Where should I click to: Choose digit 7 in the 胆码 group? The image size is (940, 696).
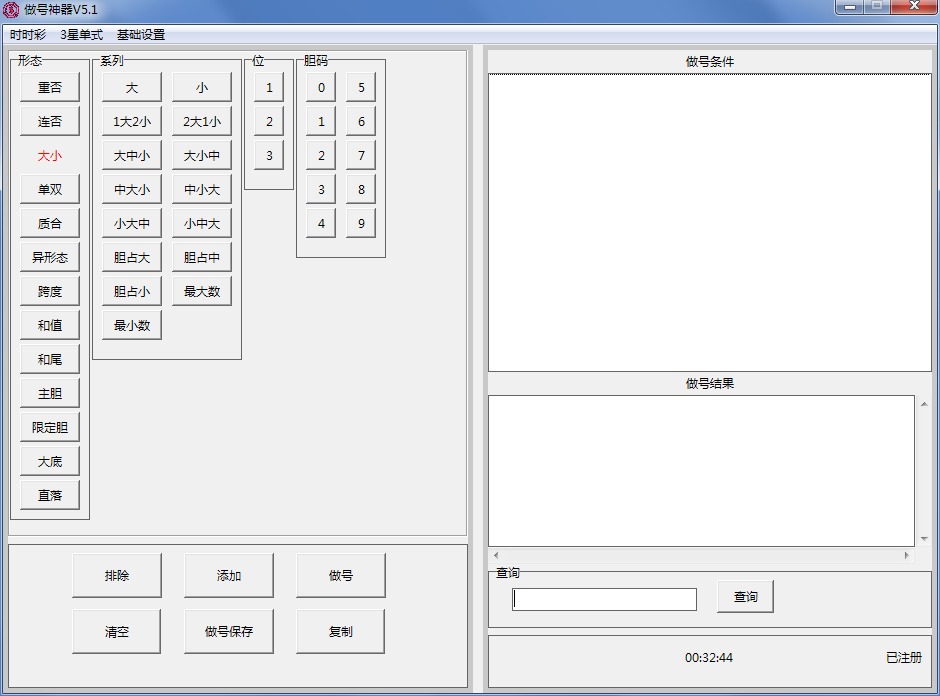click(x=361, y=156)
